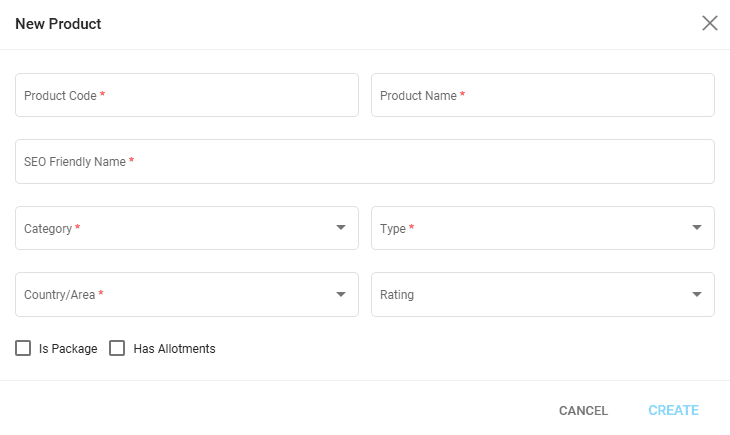Click the Country/Area dropdown arrow
The width and height of the screenshot is (730, 435).
(341, 294)
